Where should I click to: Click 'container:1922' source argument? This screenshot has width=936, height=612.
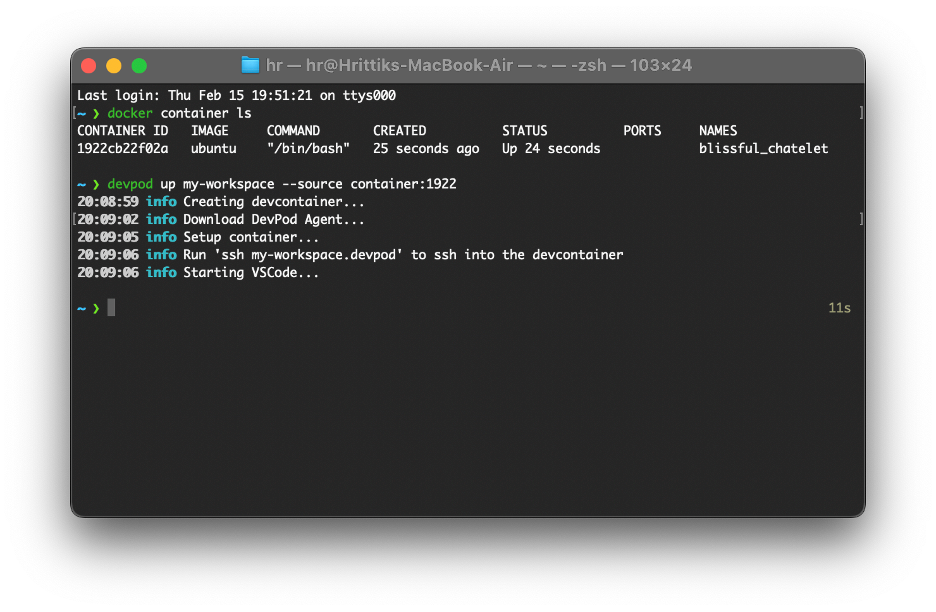[x=404, y=184]
